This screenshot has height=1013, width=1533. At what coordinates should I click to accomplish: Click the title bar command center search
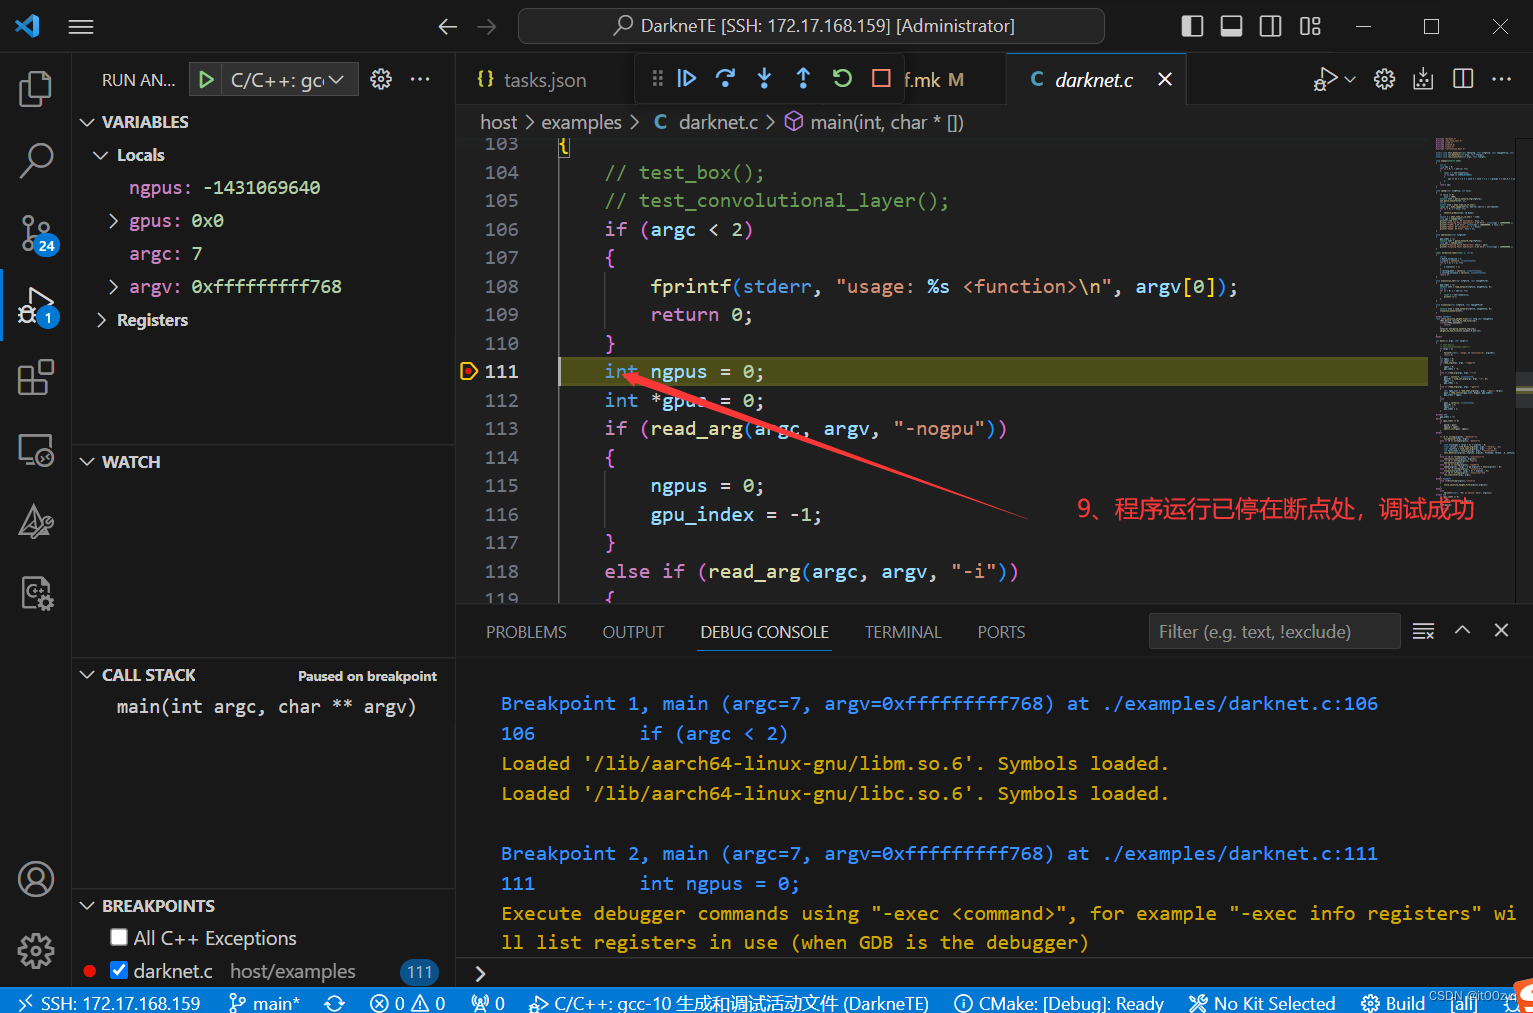[811, 26]
